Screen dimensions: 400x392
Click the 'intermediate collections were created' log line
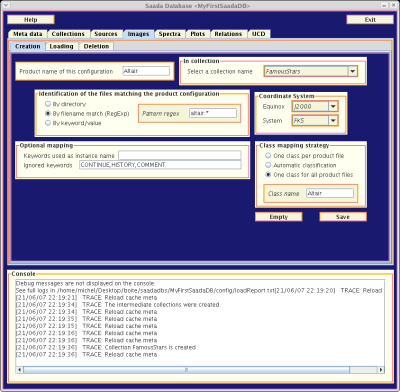coord(117,305)
